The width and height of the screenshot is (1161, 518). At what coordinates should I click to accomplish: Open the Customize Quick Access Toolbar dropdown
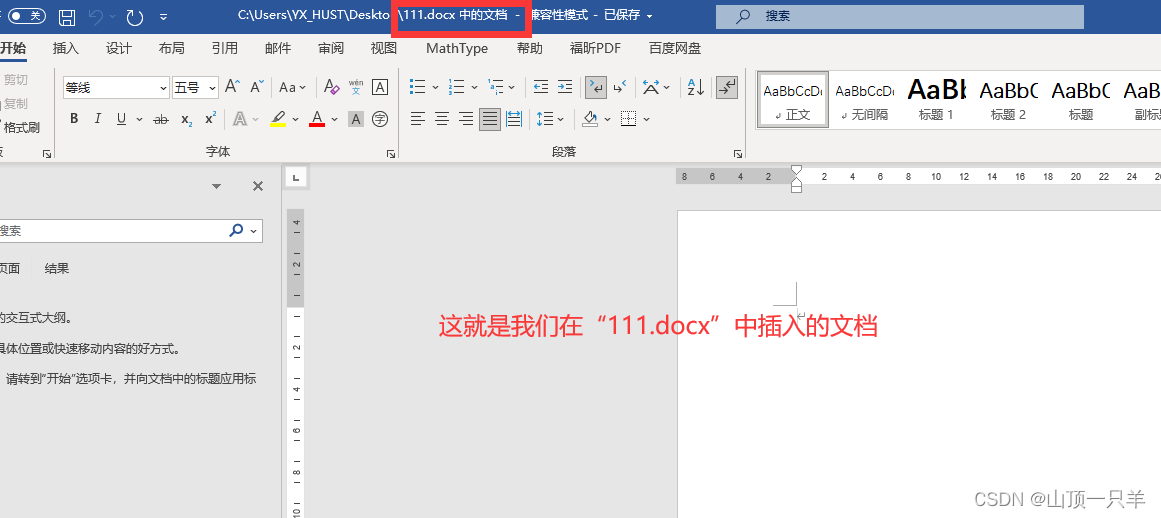click(164, 16)
